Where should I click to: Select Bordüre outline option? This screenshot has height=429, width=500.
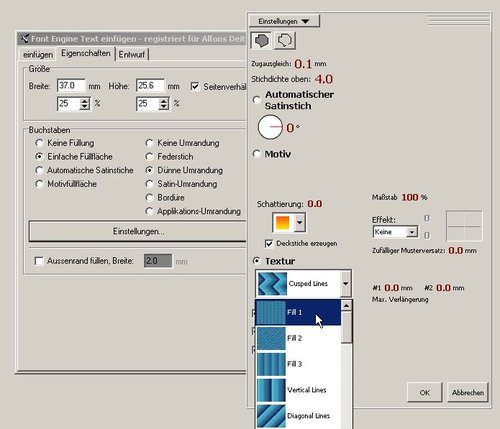149,197
